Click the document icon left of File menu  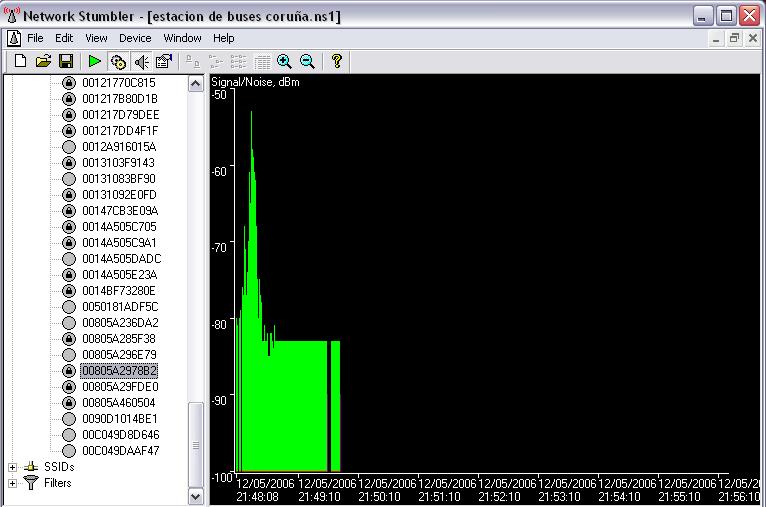point(14,38)
